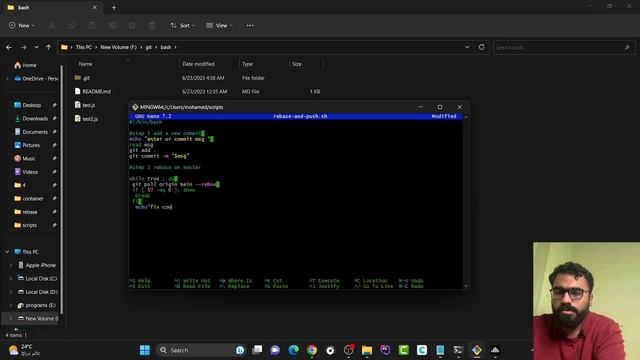Open the New item menu in File Explorer

point(22,25)
